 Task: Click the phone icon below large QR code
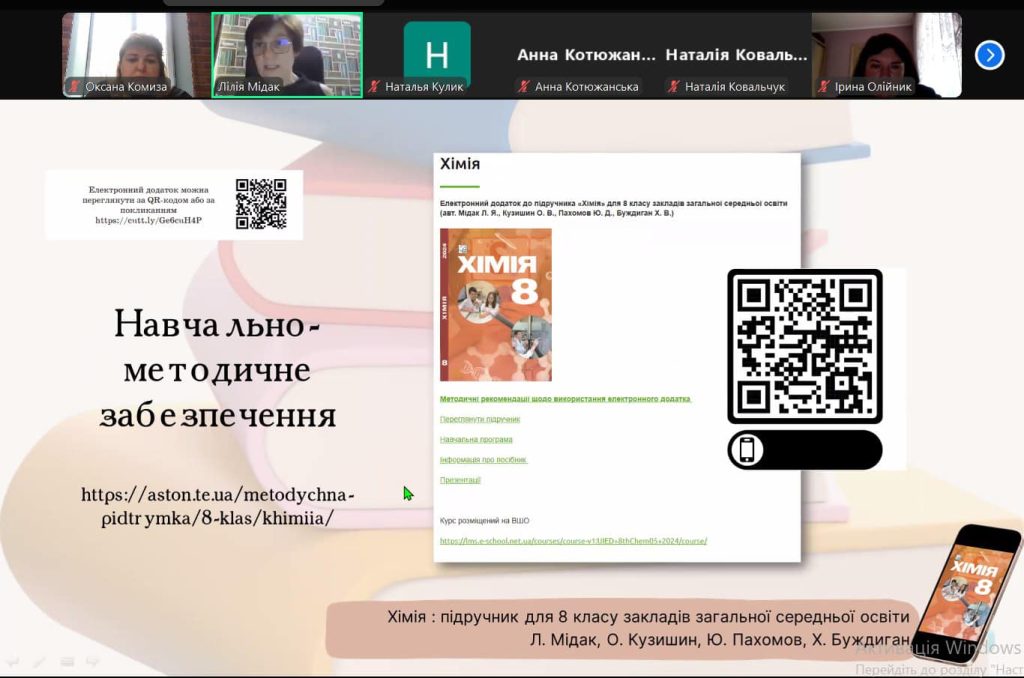click(746, 449)
